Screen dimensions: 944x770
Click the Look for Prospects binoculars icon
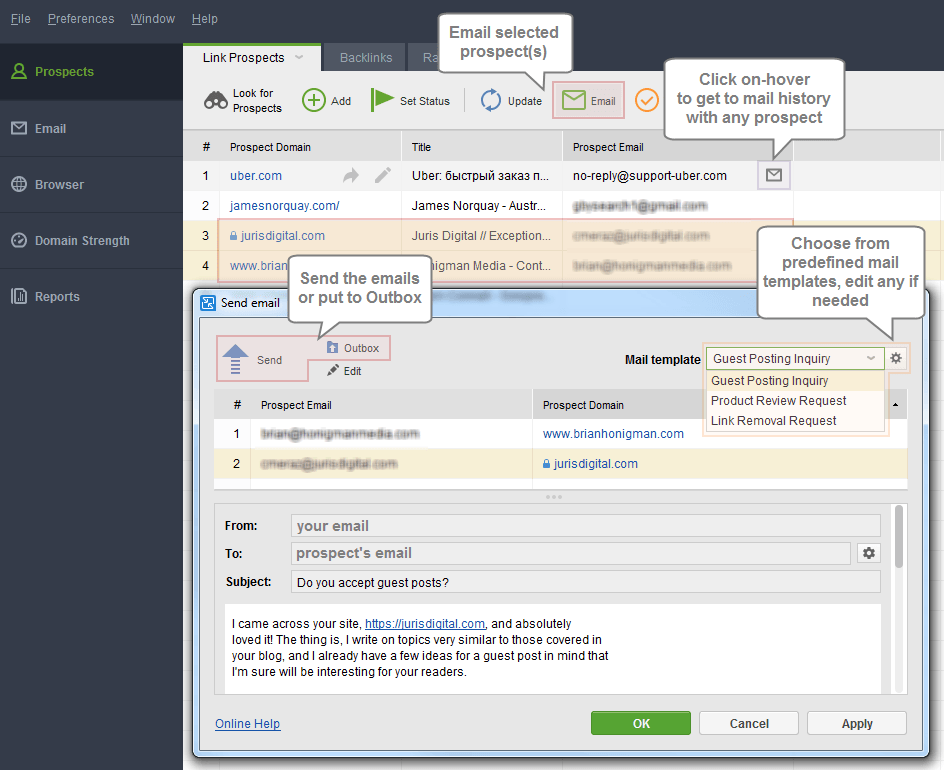click(x=216, y=101)
